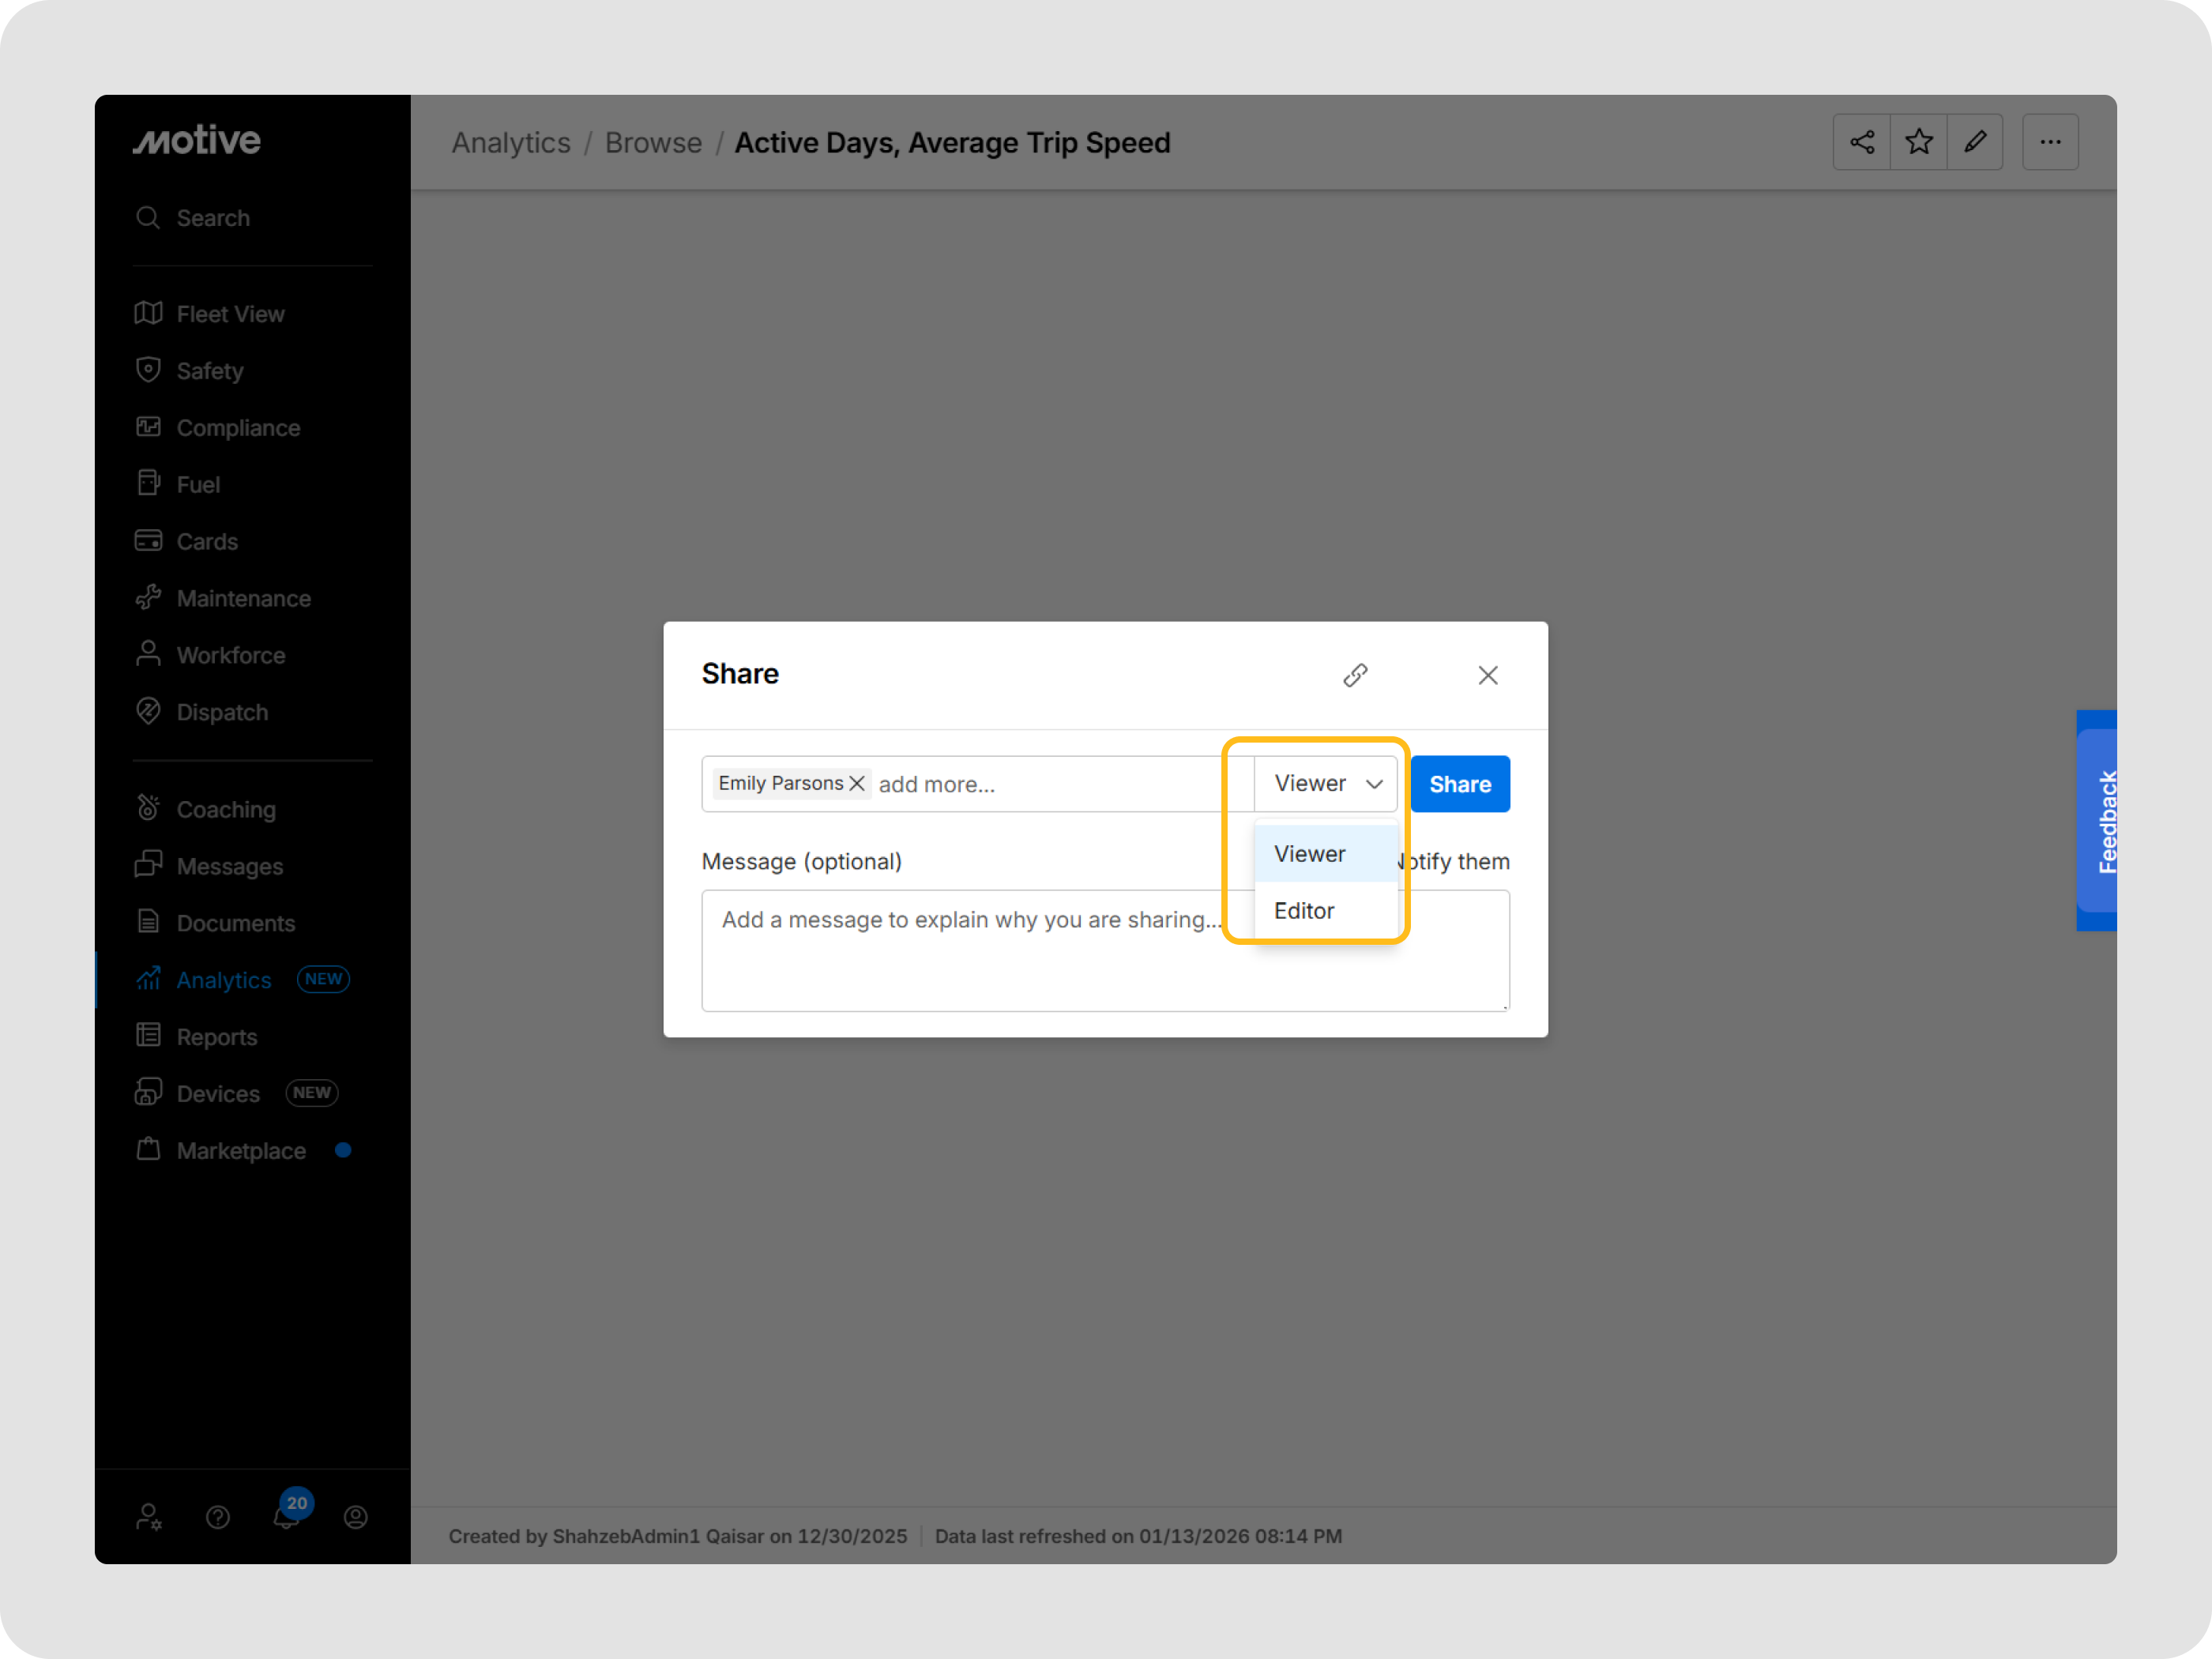Select Editor from the permission dropdown
Viewport: 2212px width, 1659px height.
pos(1303,910)
